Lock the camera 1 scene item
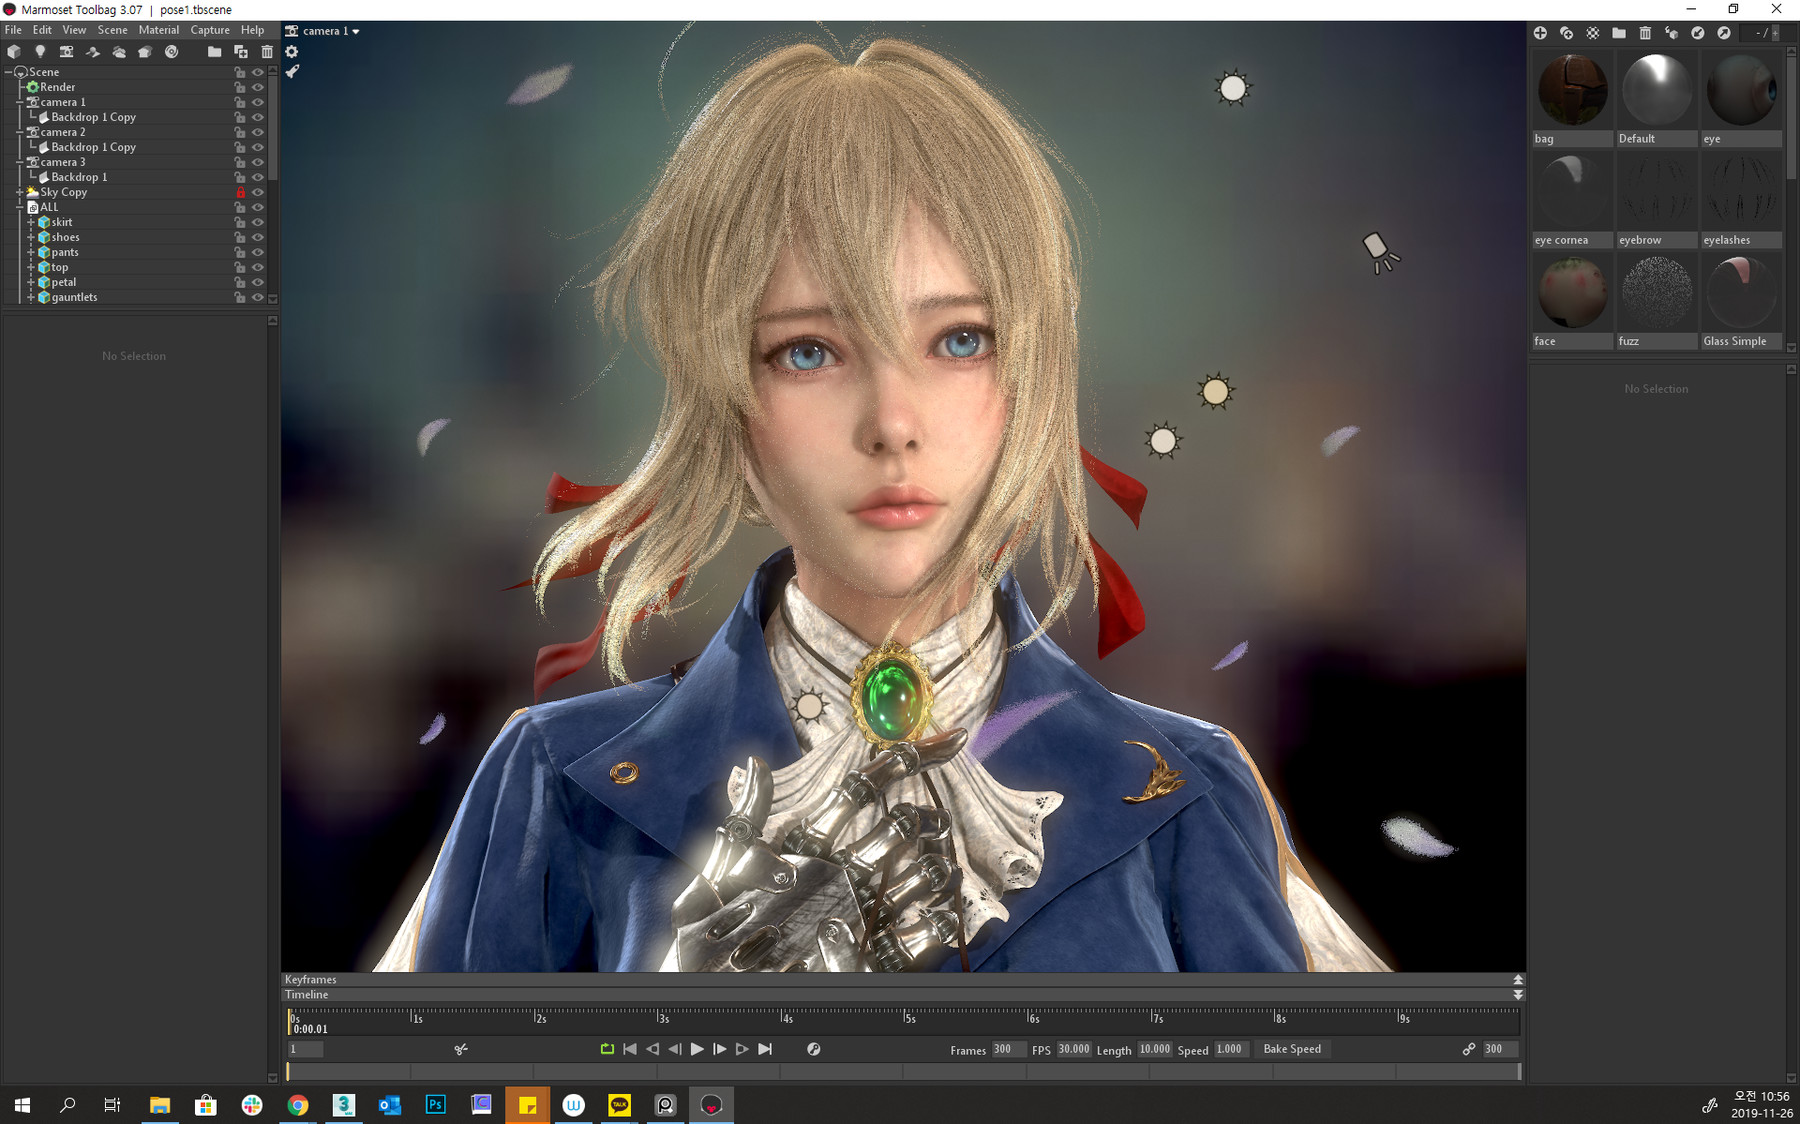The height and width of the screenshot is (1124, 1800). [240, 101]
